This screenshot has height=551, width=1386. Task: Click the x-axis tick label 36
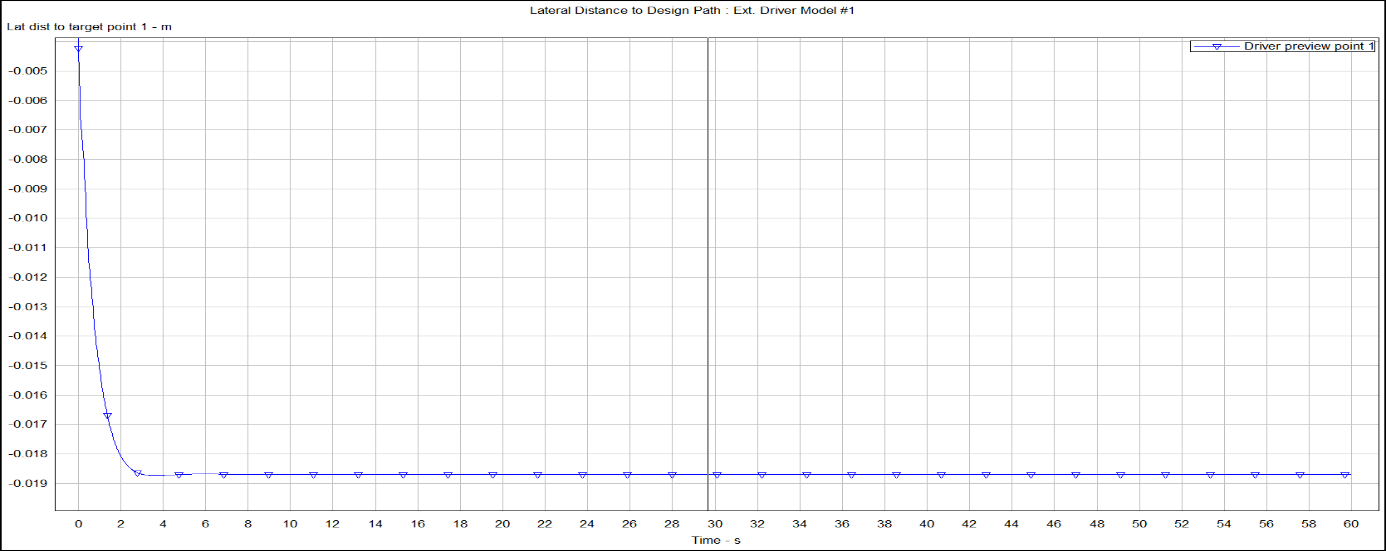[842, 523]
